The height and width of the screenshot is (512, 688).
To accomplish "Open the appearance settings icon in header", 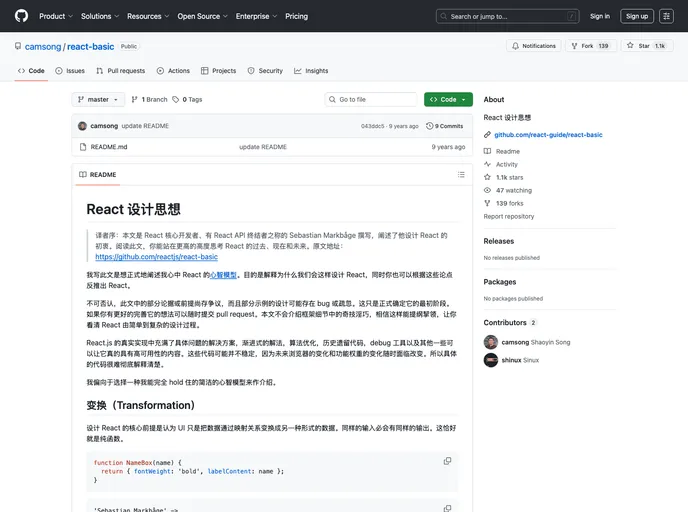I will point(666,16).
